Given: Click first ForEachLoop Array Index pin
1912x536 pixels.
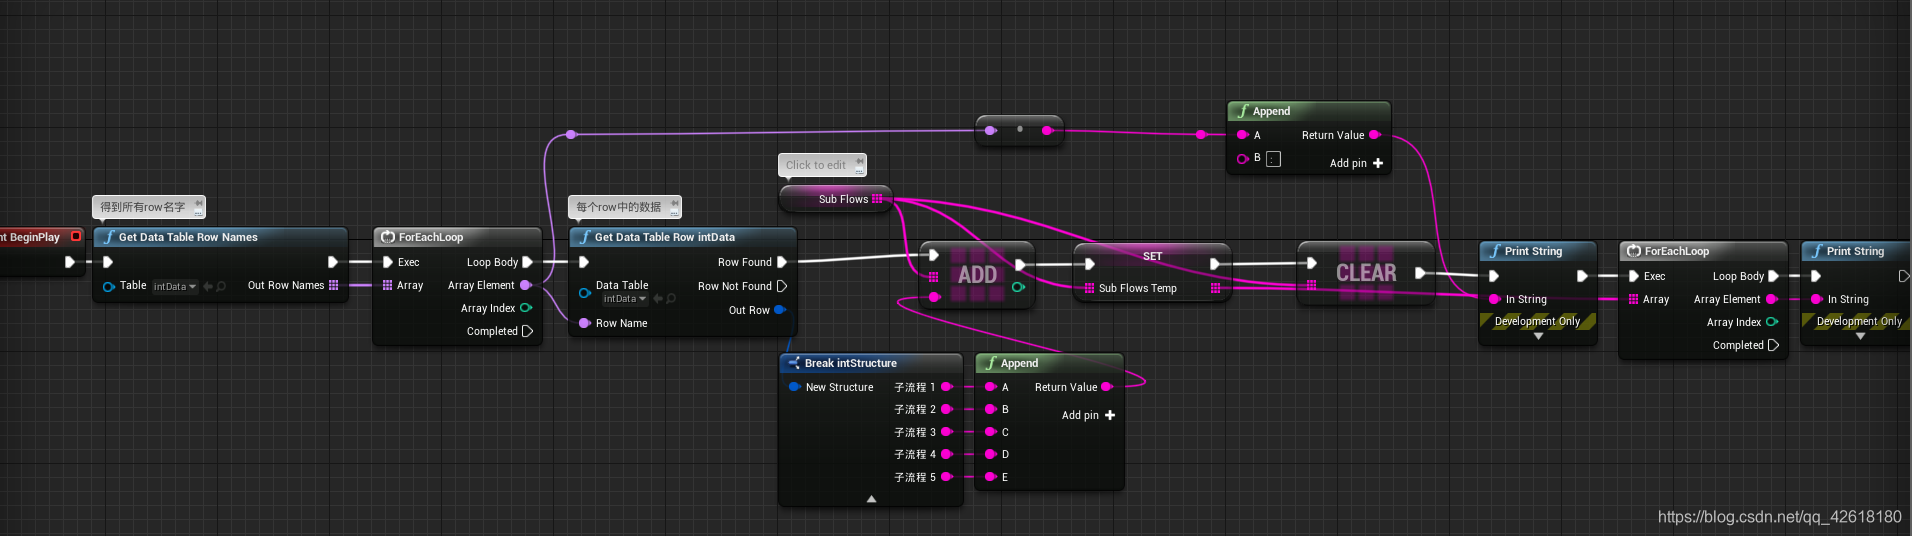Looking at the screenshot, I should coord(526,308).
